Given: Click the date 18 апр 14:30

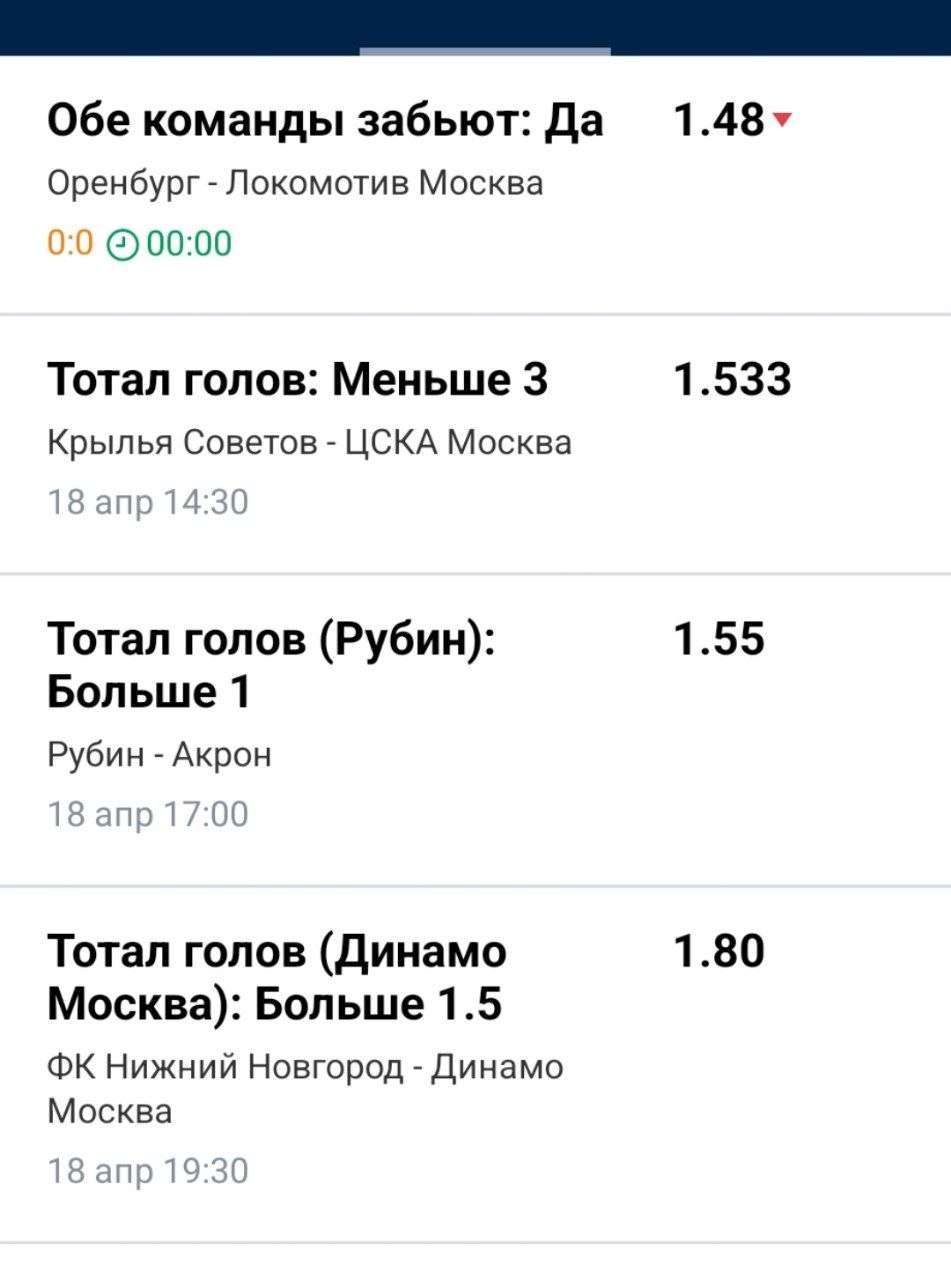Looking at the screenshot, I should 147,502.
